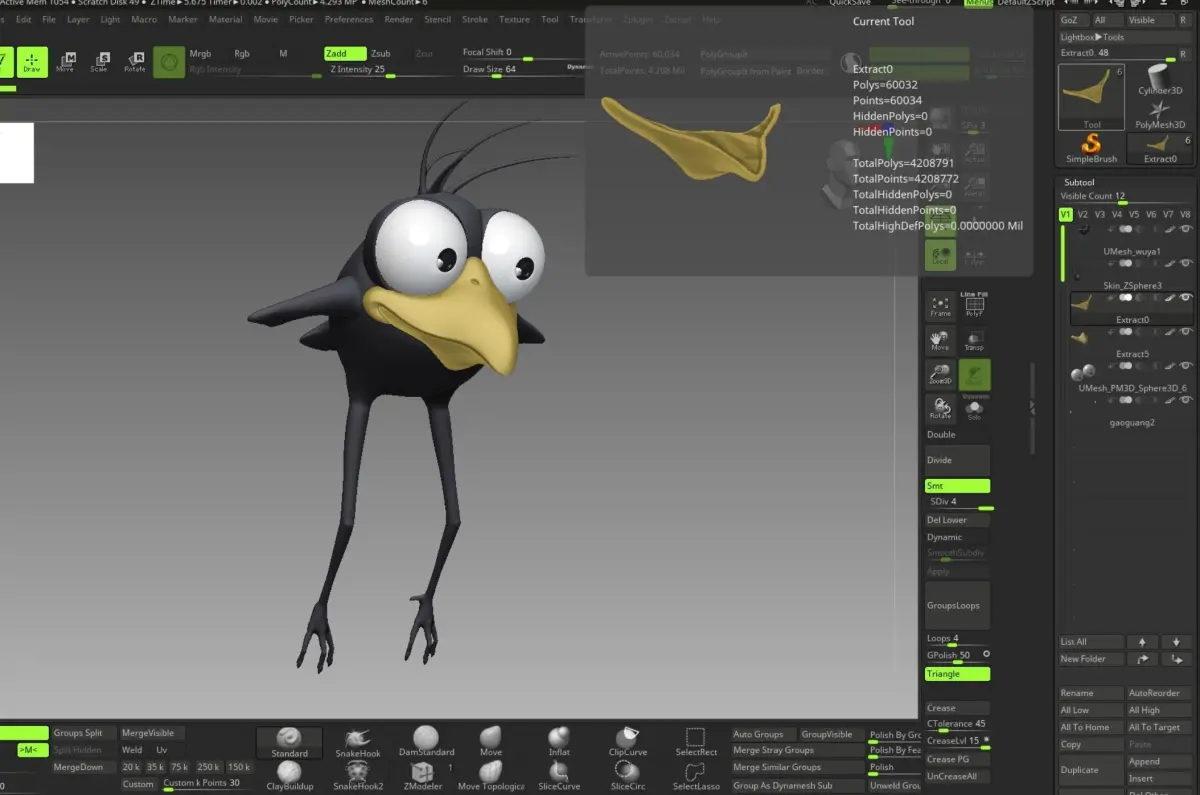Click the gyro sphere icon beside Rotate

(169, 63)
